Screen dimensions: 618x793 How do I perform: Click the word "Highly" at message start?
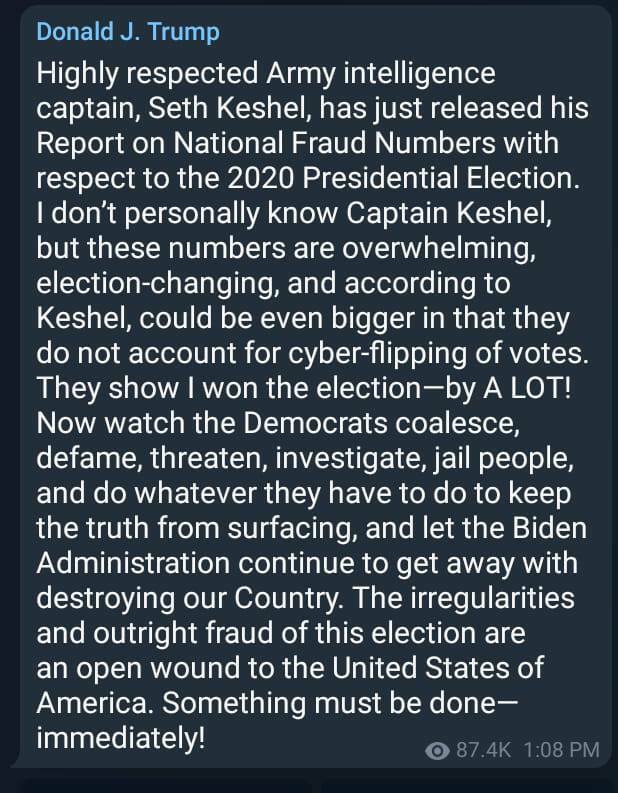[77, 74]
